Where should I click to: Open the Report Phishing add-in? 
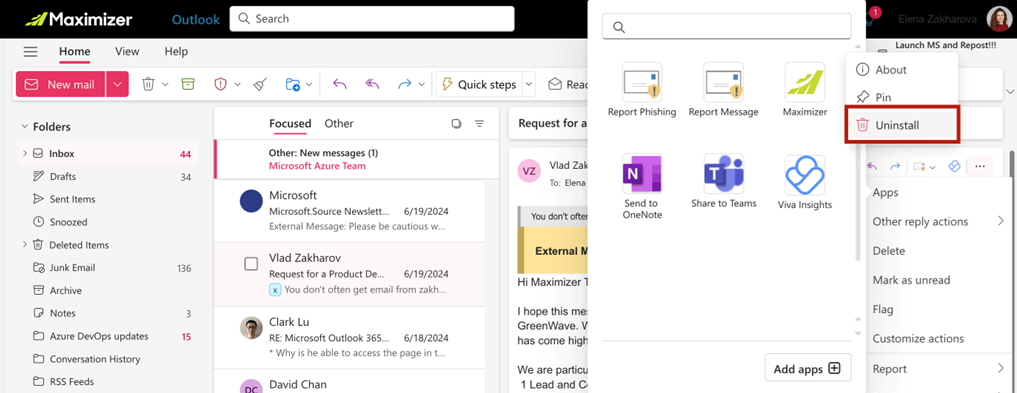click(642, 90)
